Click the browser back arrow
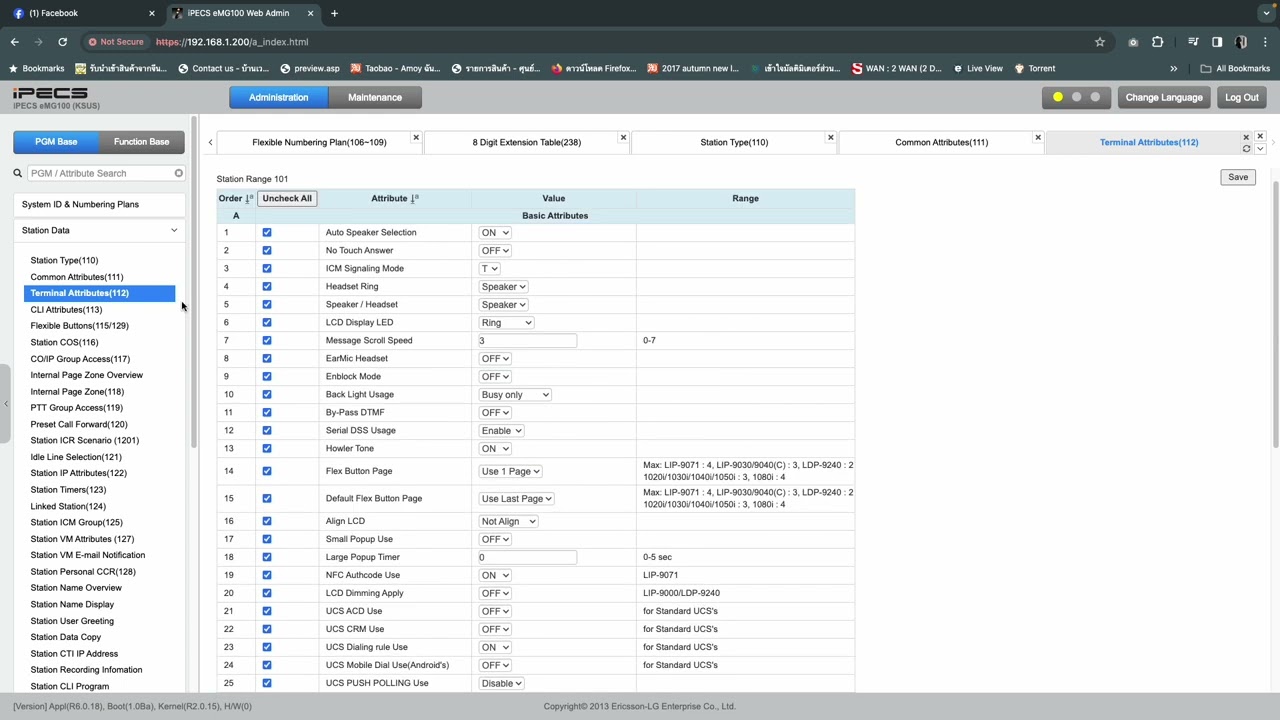This screenshot has height=720, width=1280. tap(15, 42)
